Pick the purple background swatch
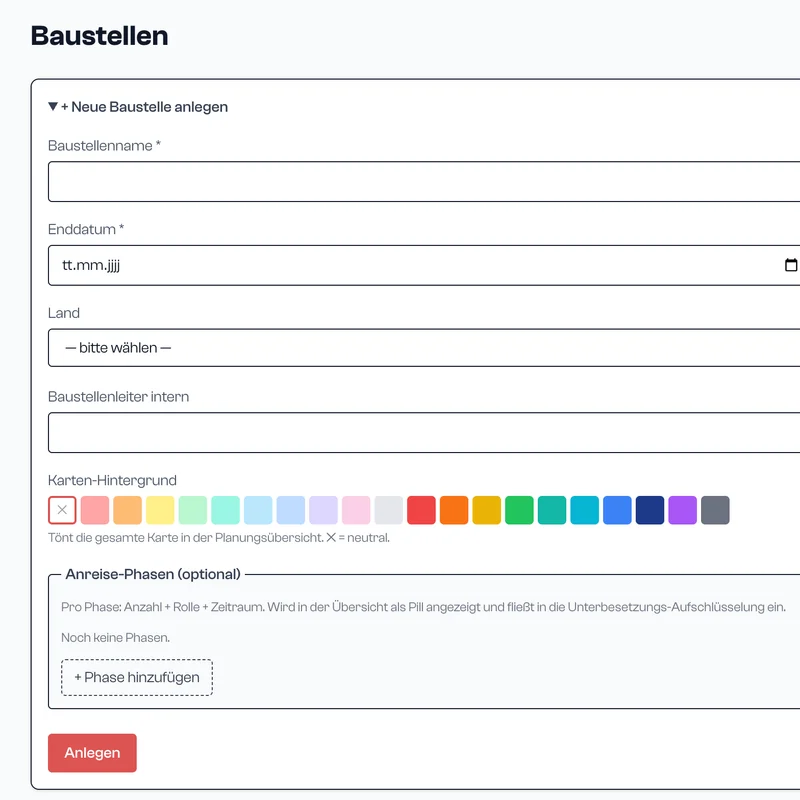Screen dimensions: 800x800 pos(683,510)
